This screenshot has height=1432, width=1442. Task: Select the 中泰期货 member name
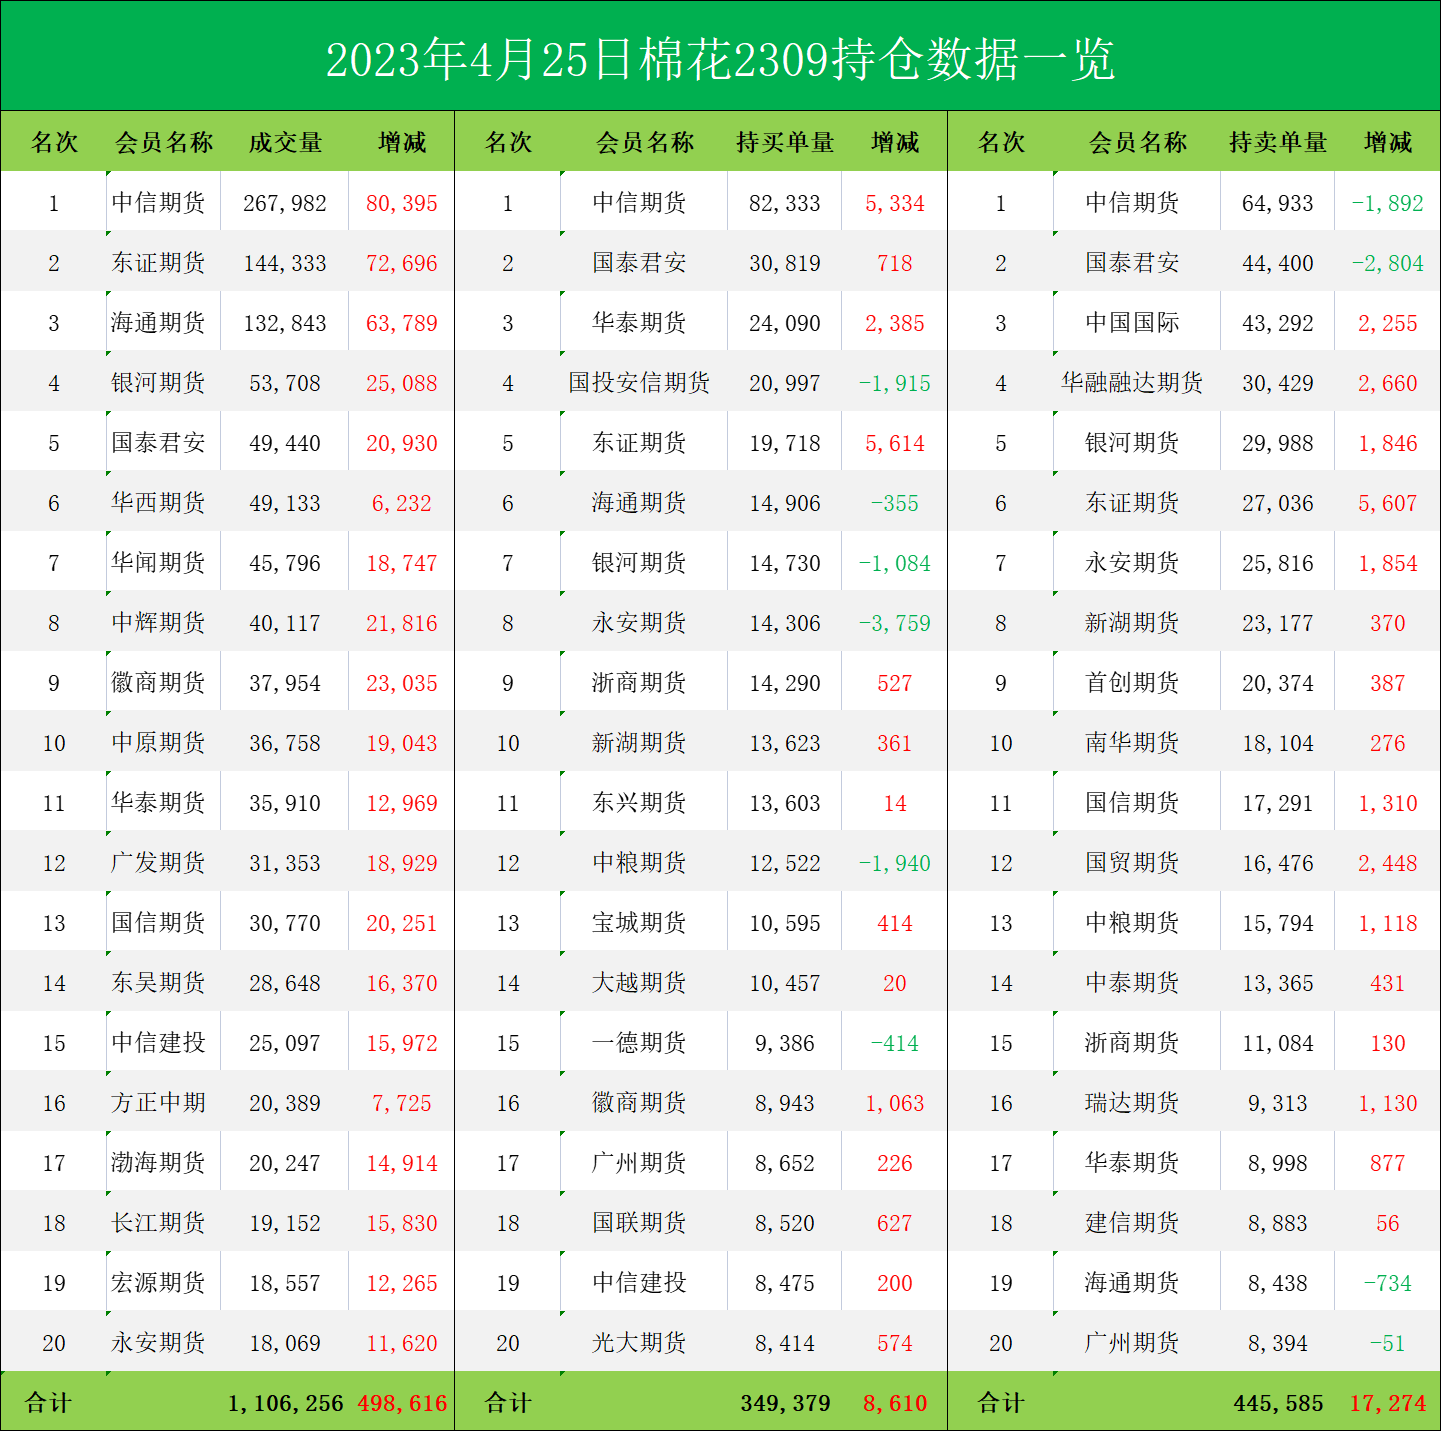[1132, 982]
